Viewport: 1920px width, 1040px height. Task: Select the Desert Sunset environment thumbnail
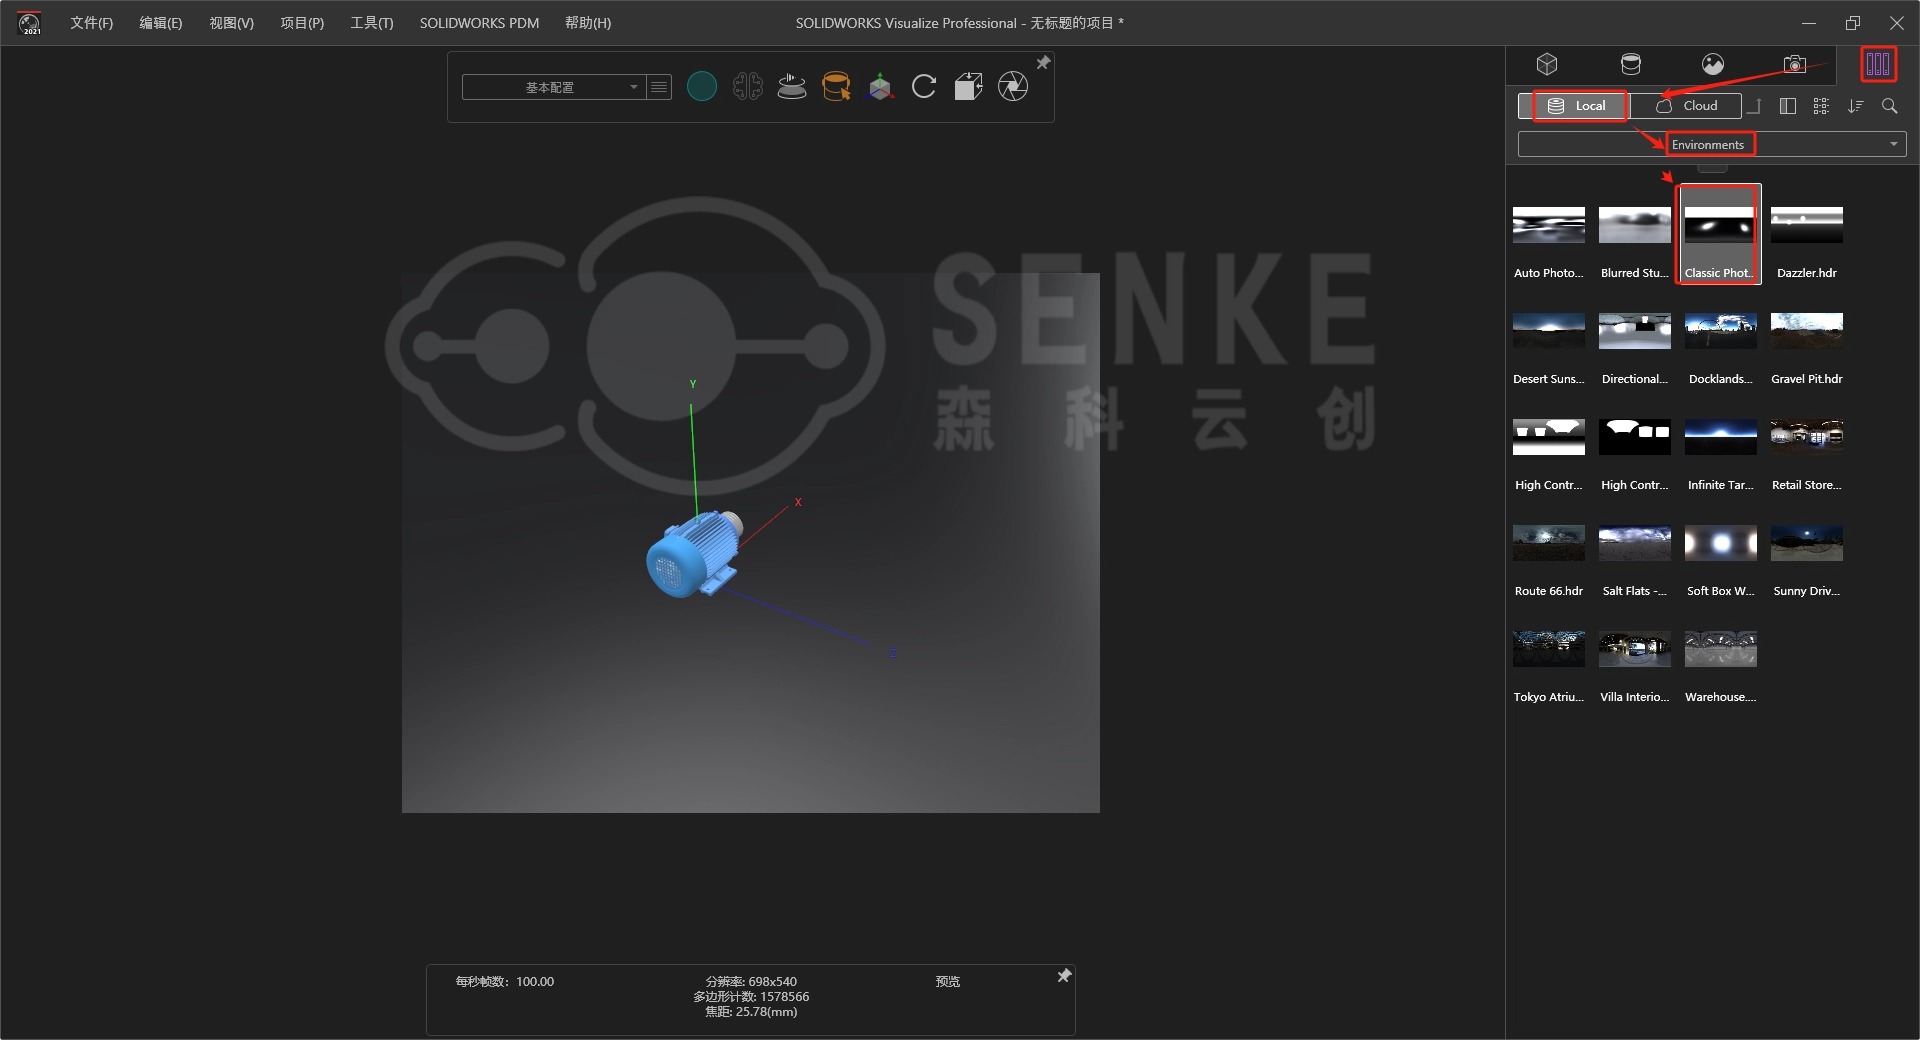click(1548, 331)
